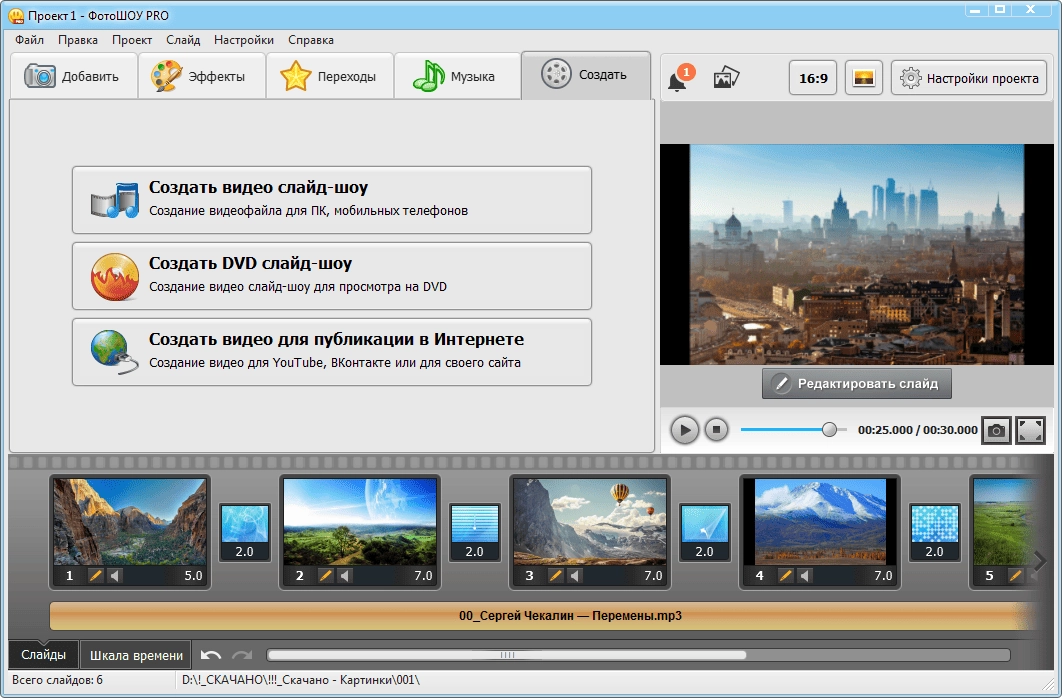
Task: Edit slide 3 with pencil icon
Action: pyautogui.click(x=555, y=575)
